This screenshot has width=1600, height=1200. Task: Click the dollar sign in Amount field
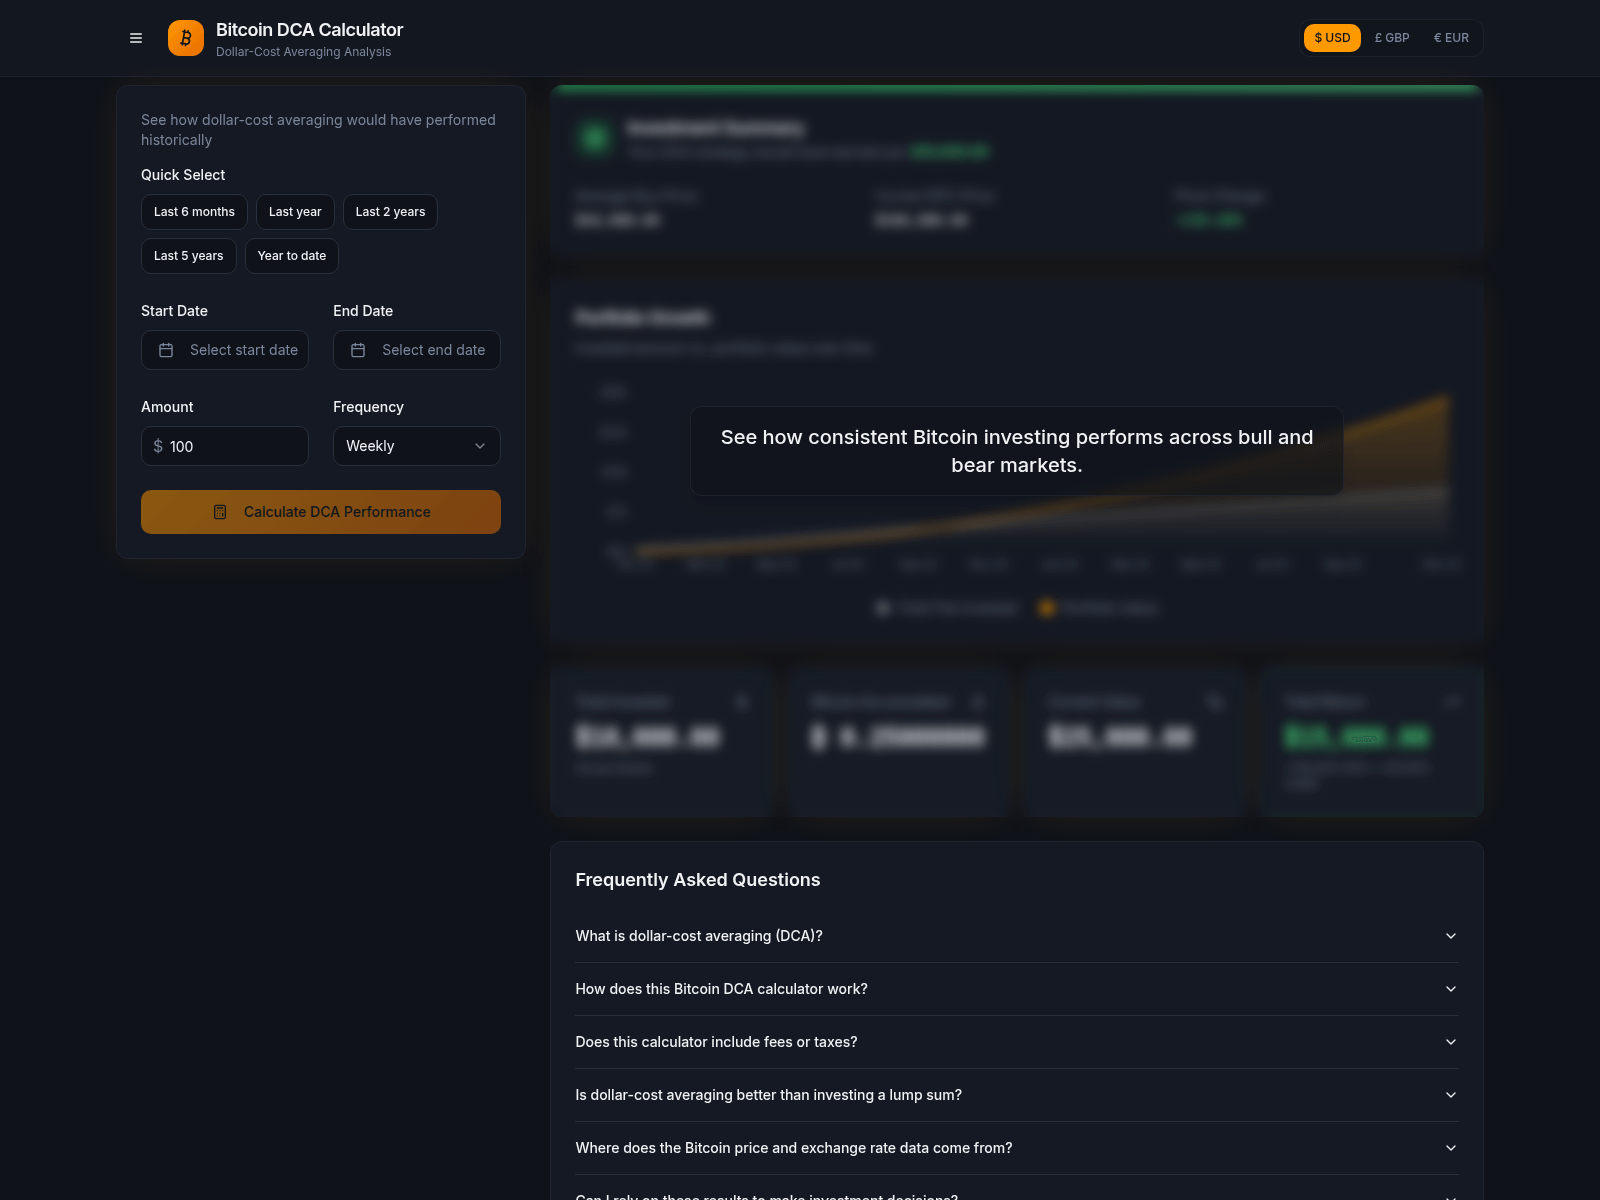(158, 446)
